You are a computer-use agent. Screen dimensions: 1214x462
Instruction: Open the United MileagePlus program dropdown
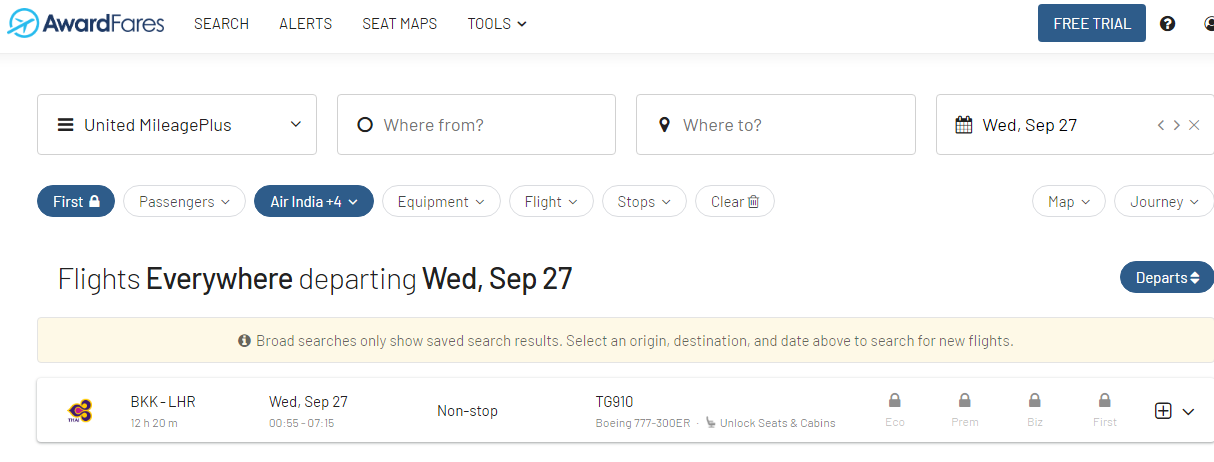click(x=177, y=125)
